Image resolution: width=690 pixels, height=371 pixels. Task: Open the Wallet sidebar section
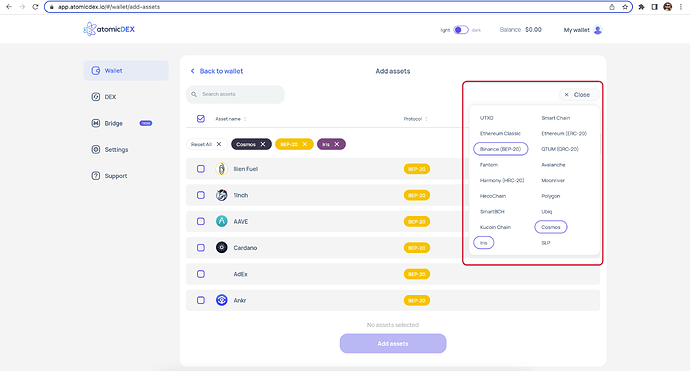(x=126, y=70)
